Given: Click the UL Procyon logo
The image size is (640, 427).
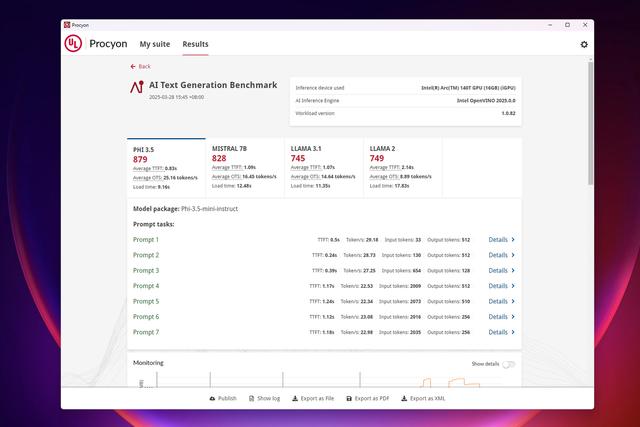Looking at the screenshot, I should pos(73,44).
